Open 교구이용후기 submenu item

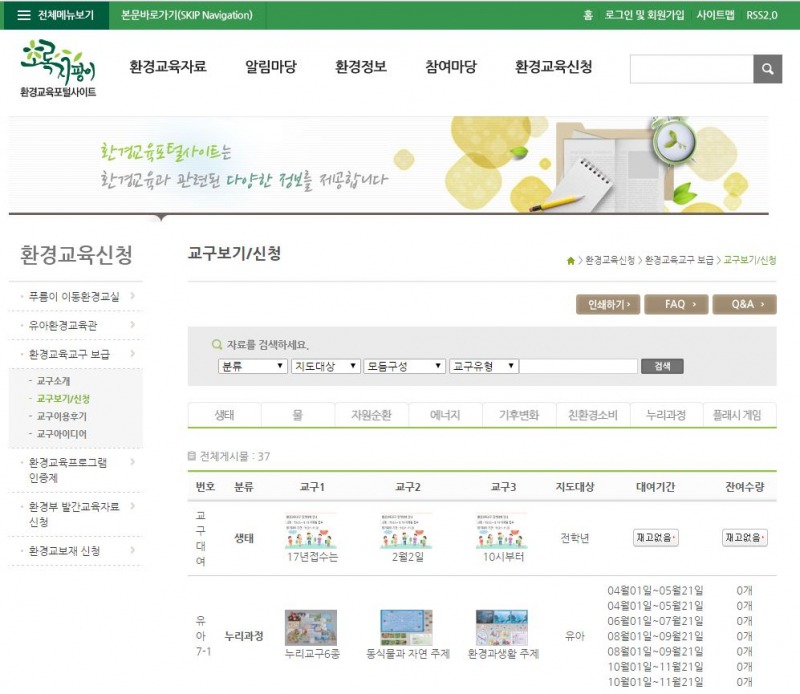[x=62, y=416]
